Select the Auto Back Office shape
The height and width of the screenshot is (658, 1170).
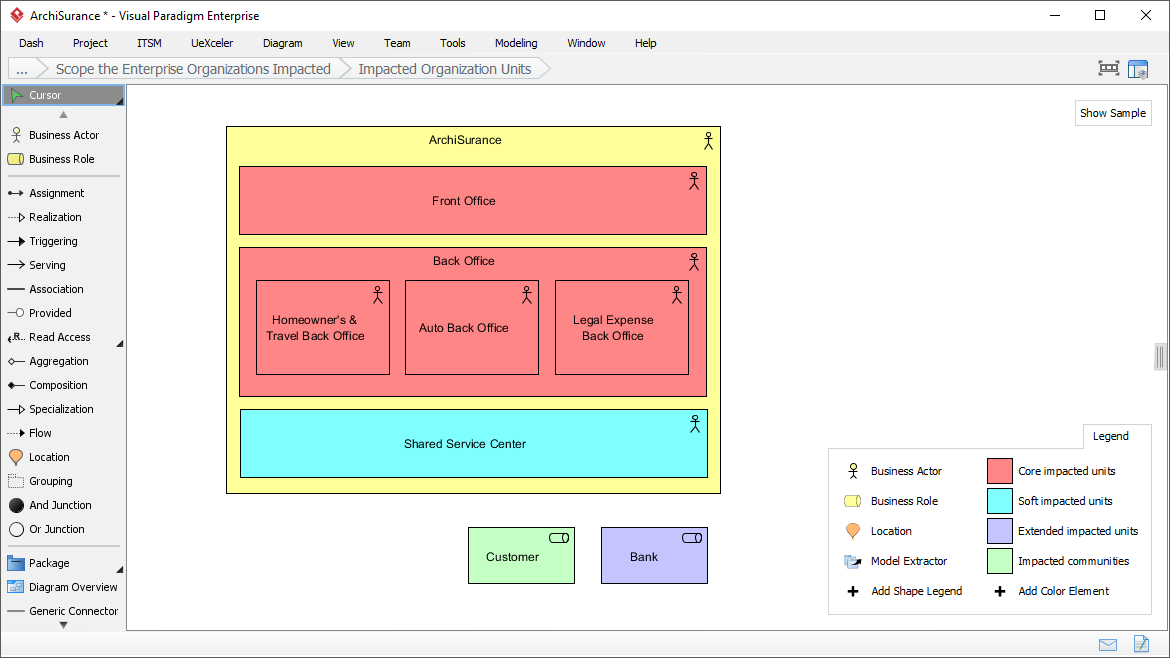point(472,328)
